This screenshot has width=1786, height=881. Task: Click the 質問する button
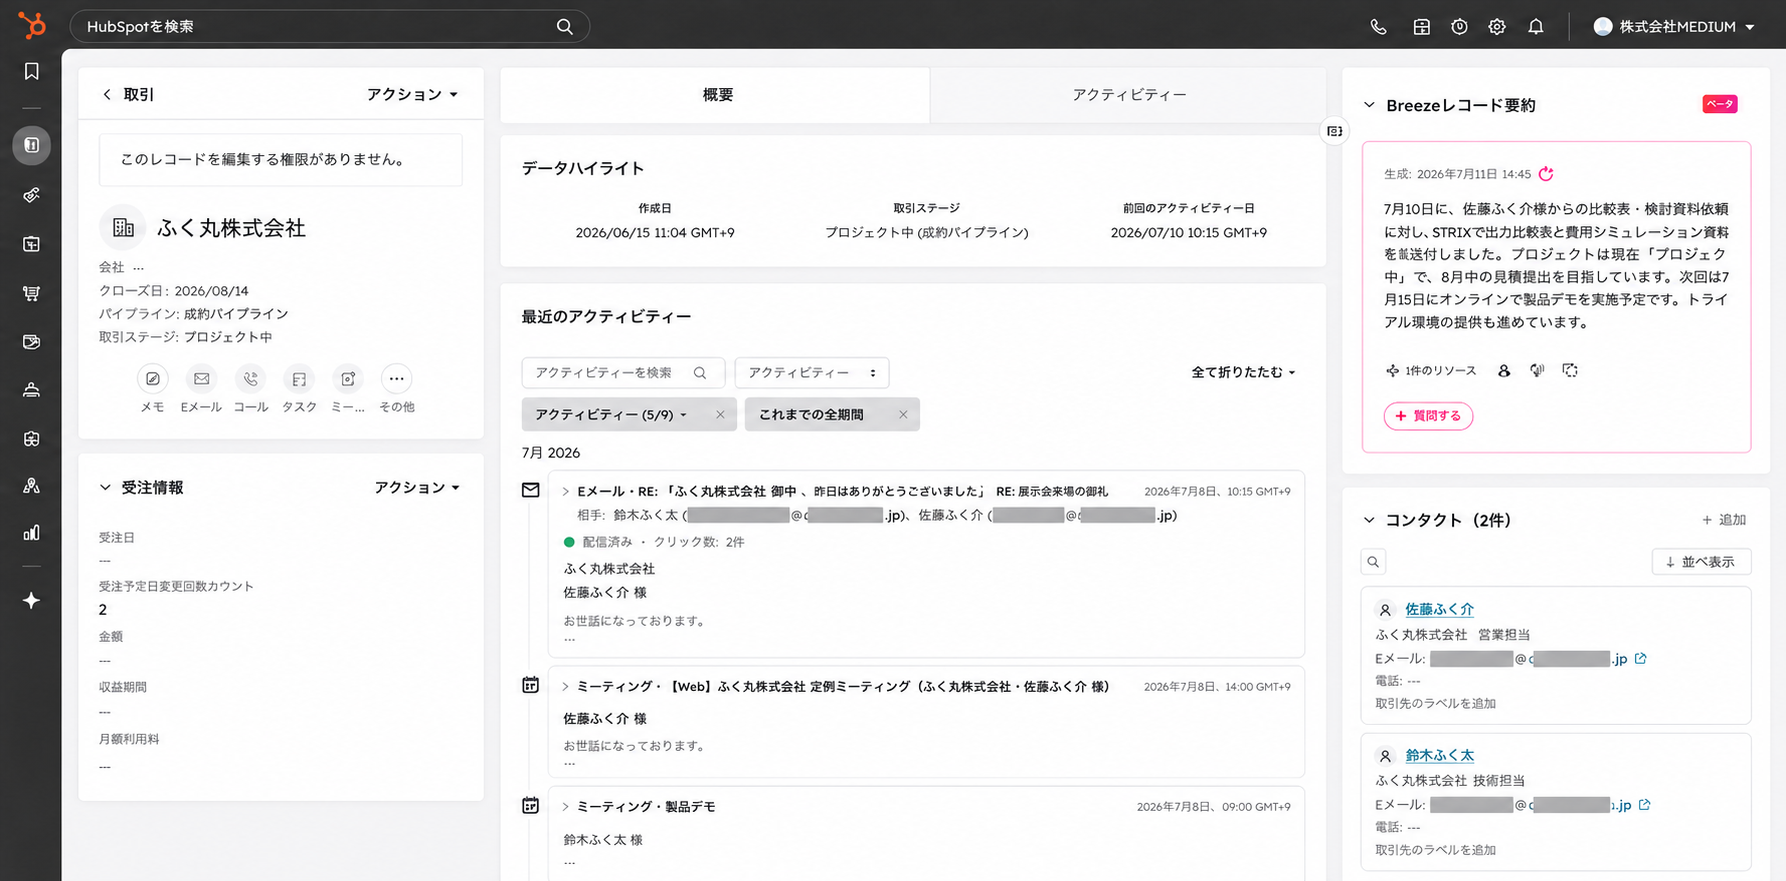1428,416
